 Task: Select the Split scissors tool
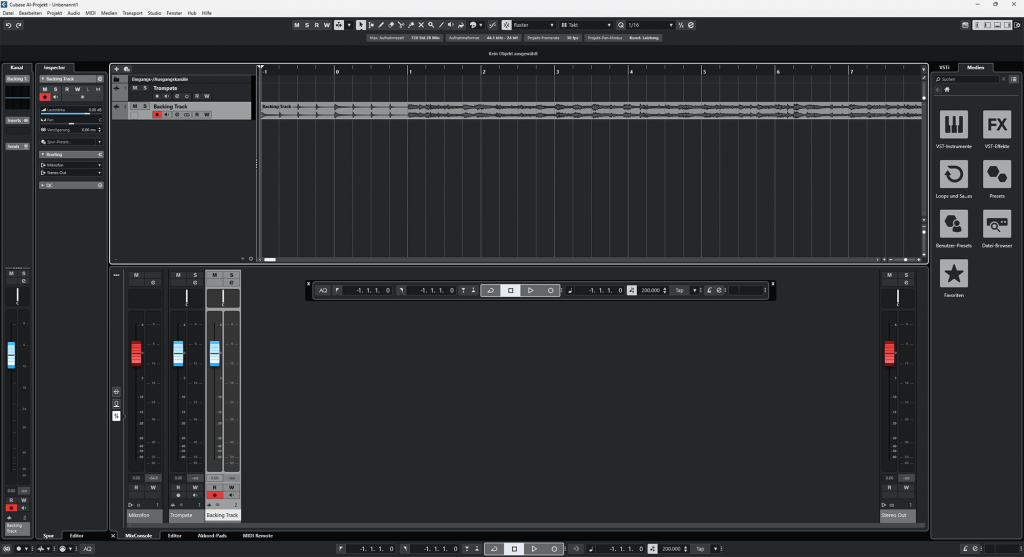pos(401,25)
